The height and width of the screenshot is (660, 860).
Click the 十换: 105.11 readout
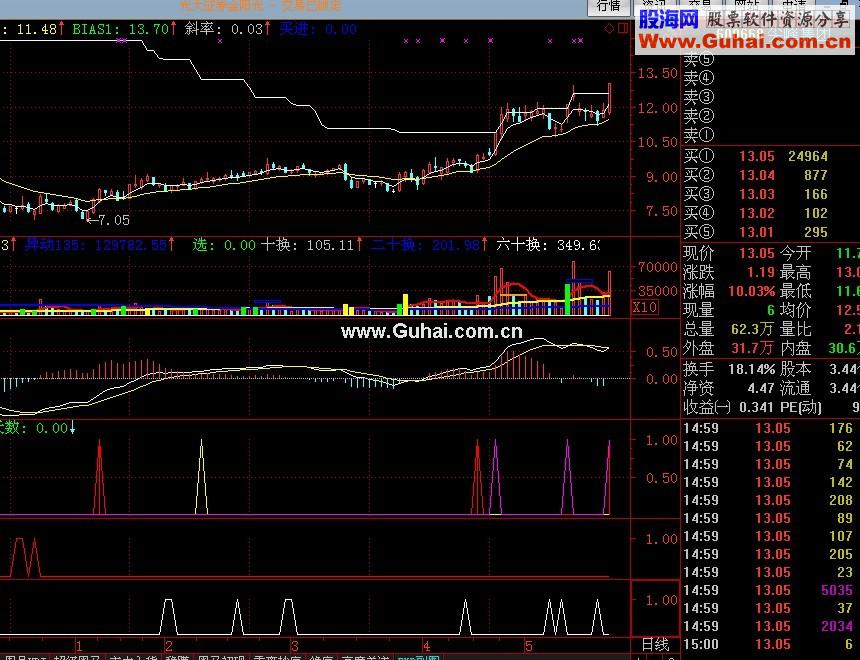(310, 245)
